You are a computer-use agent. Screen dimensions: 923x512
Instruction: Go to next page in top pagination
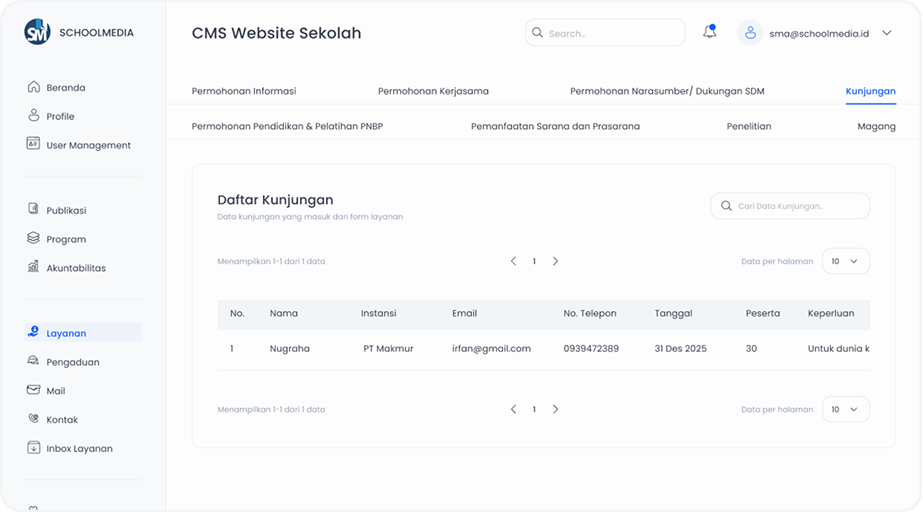[555, 261]
